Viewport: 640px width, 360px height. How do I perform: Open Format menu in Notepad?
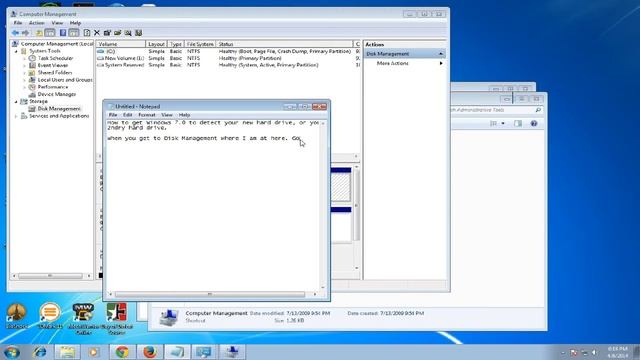pyautogui.click(x=147, y=115)
